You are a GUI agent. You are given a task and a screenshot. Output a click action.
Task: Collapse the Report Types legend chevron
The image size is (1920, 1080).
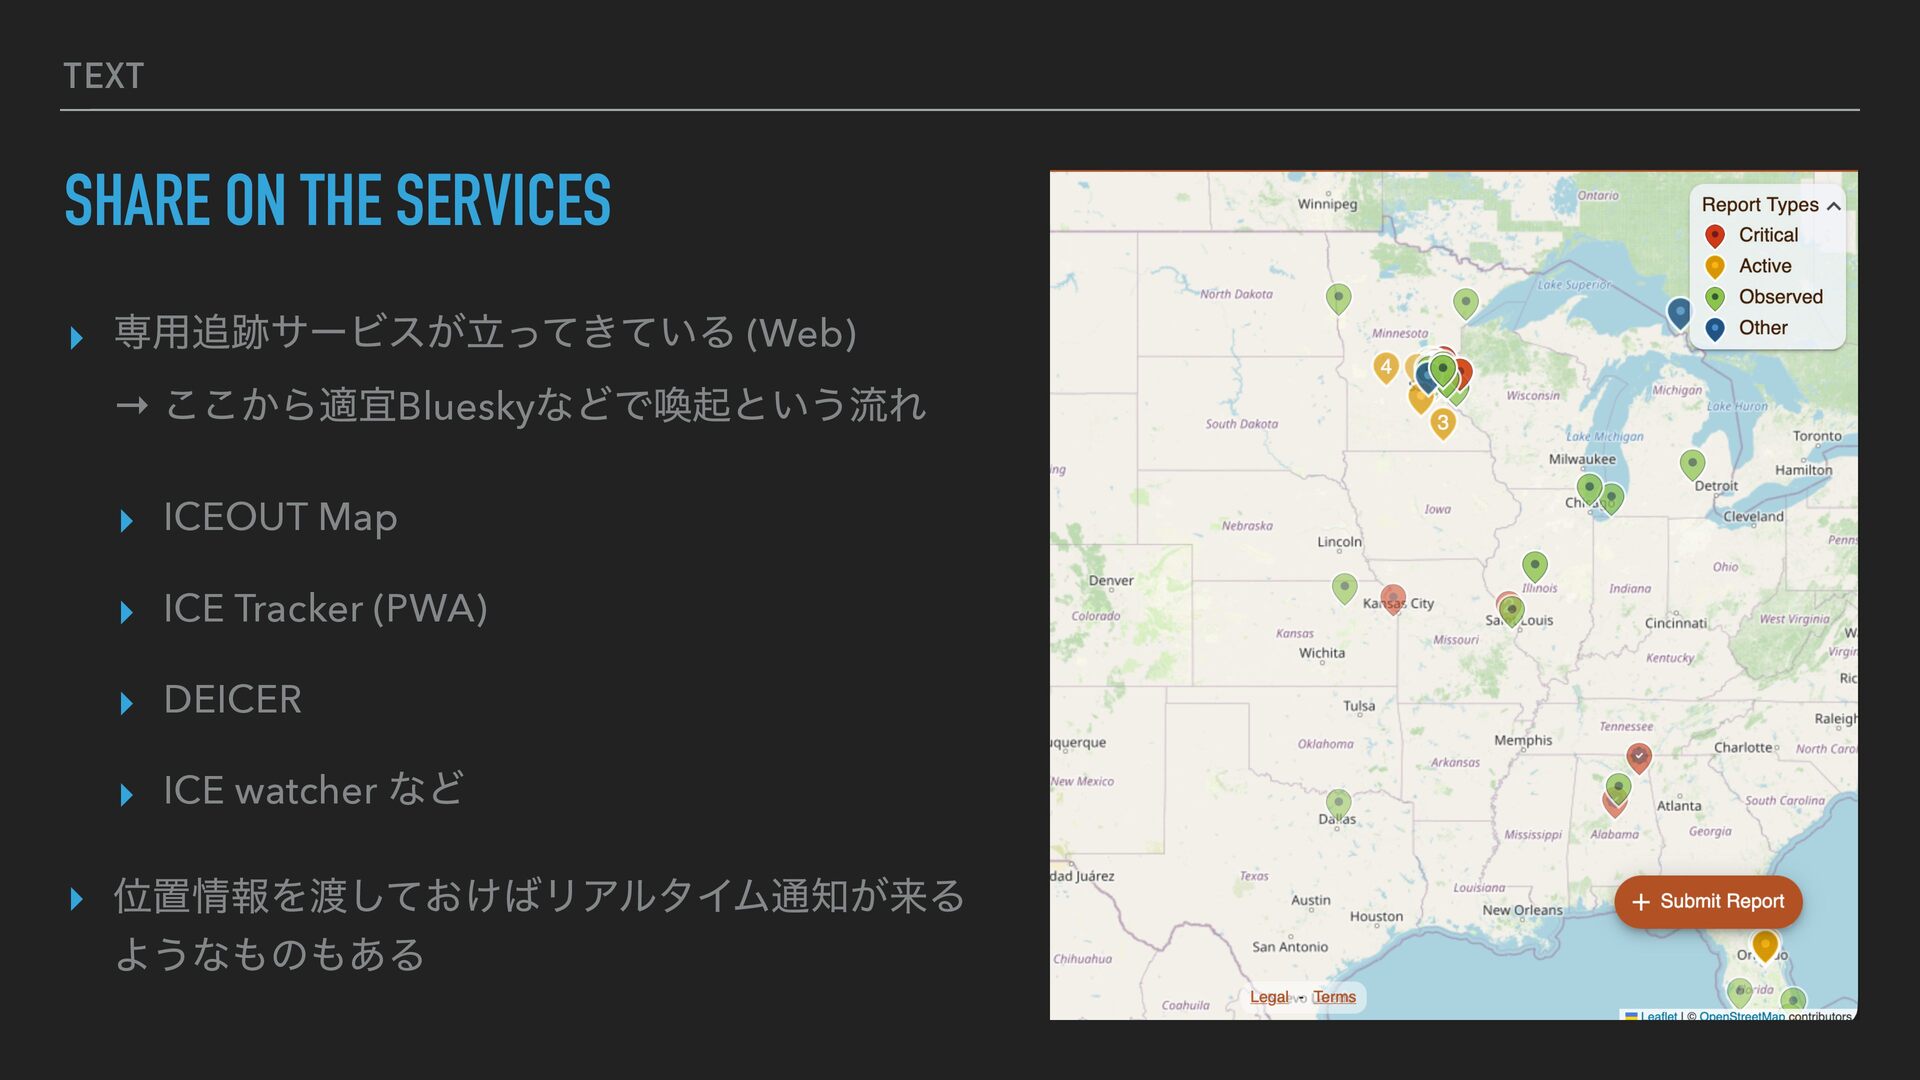1833,206
